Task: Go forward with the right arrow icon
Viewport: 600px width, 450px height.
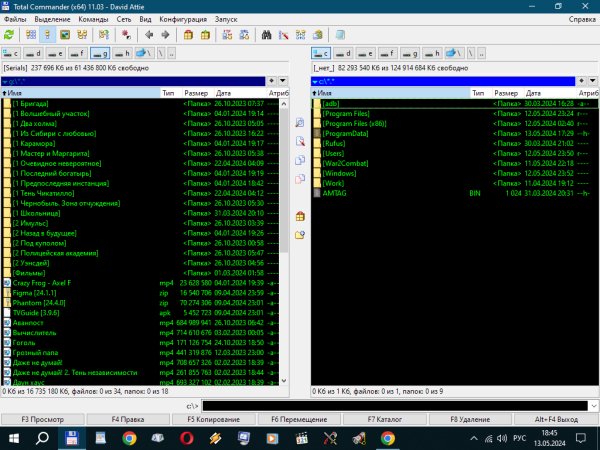Action: coord(165,35)
